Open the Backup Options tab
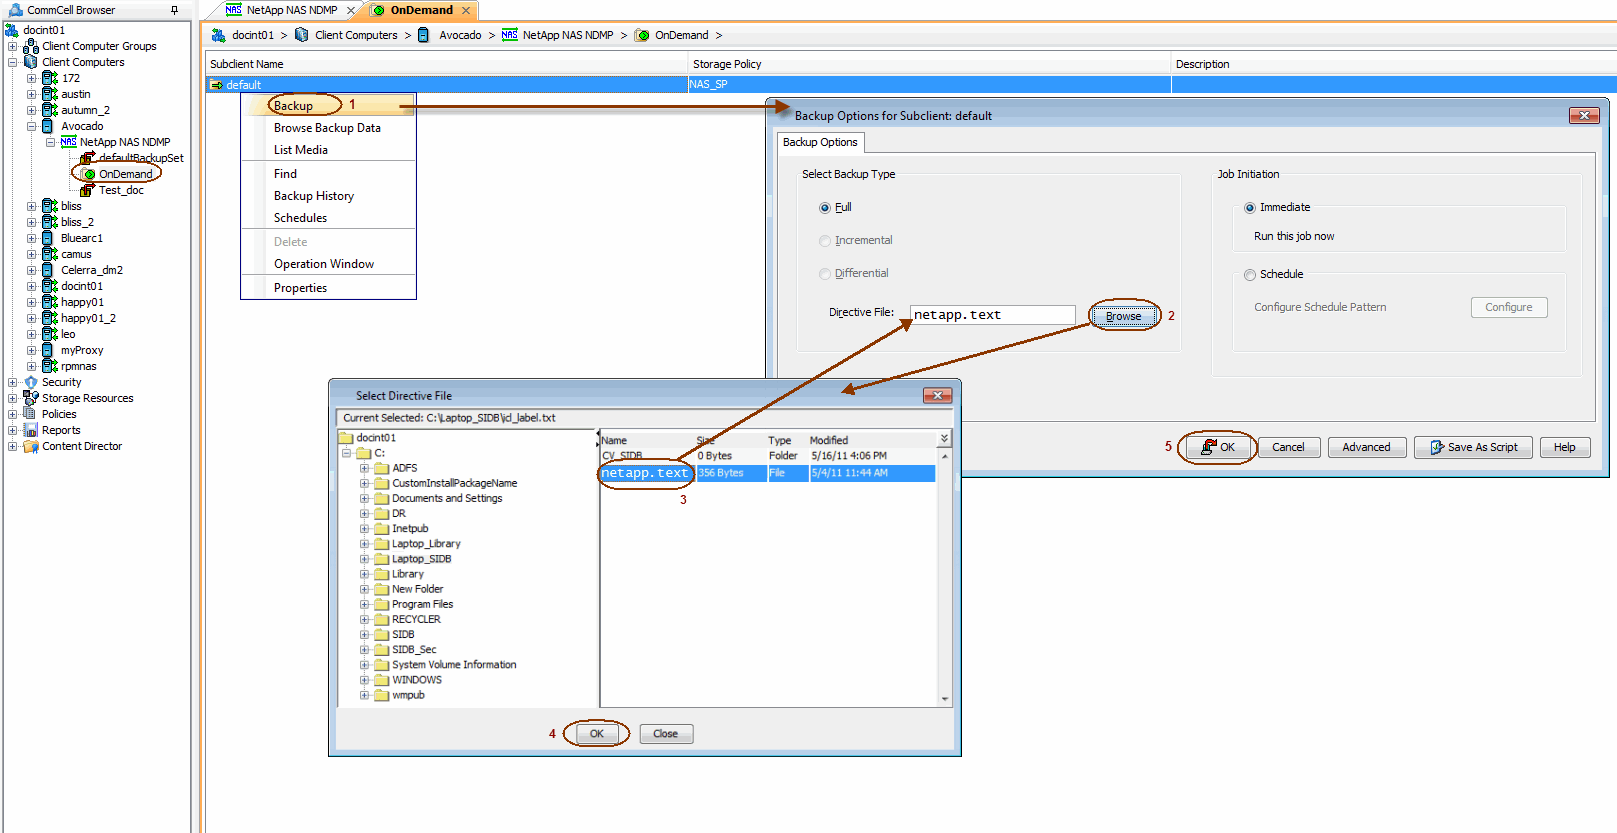Image resolution: width=1617 pixels, height=833 pixels. point(820,142)
